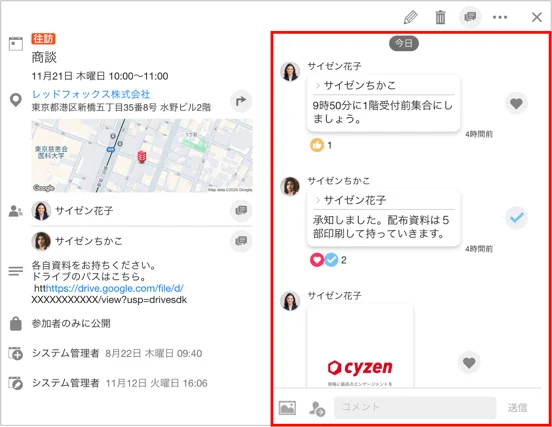Like the cyzen image message with heart

(469, 362)
